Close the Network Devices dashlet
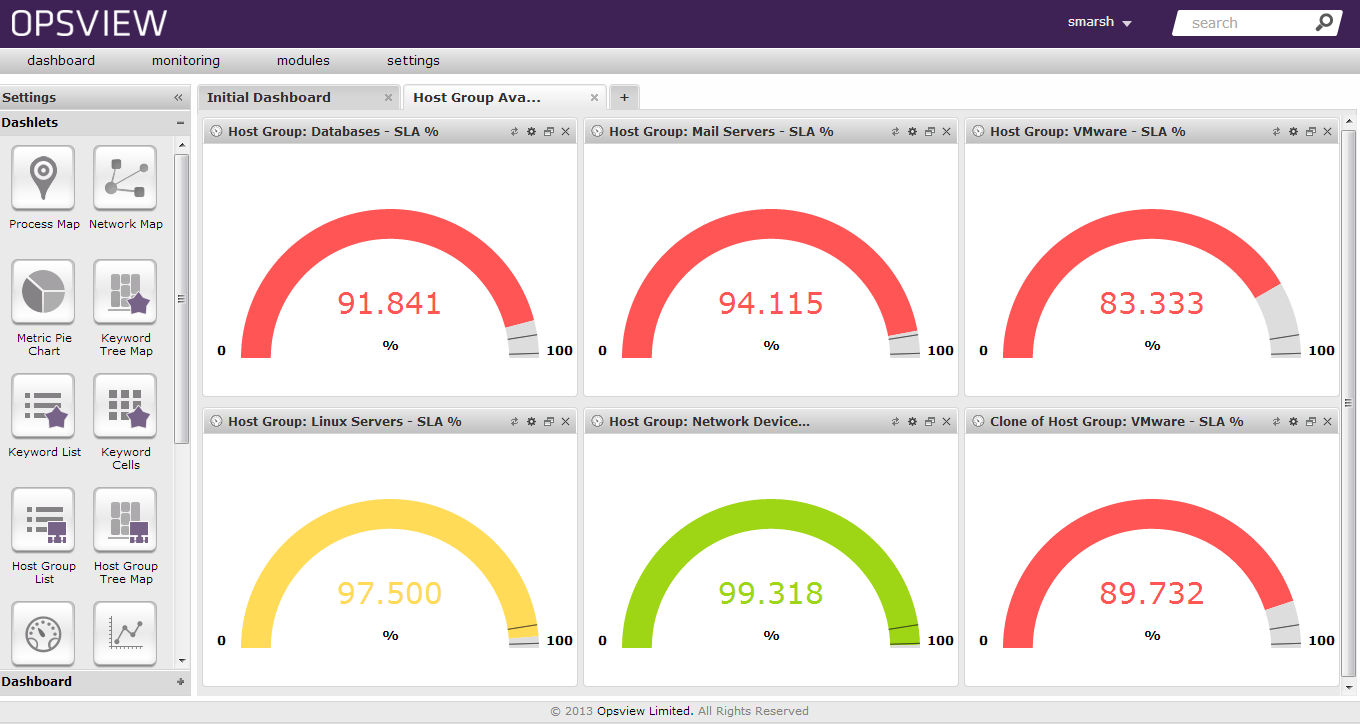This screenshot has width=1360, height=724. coord(946,422)
